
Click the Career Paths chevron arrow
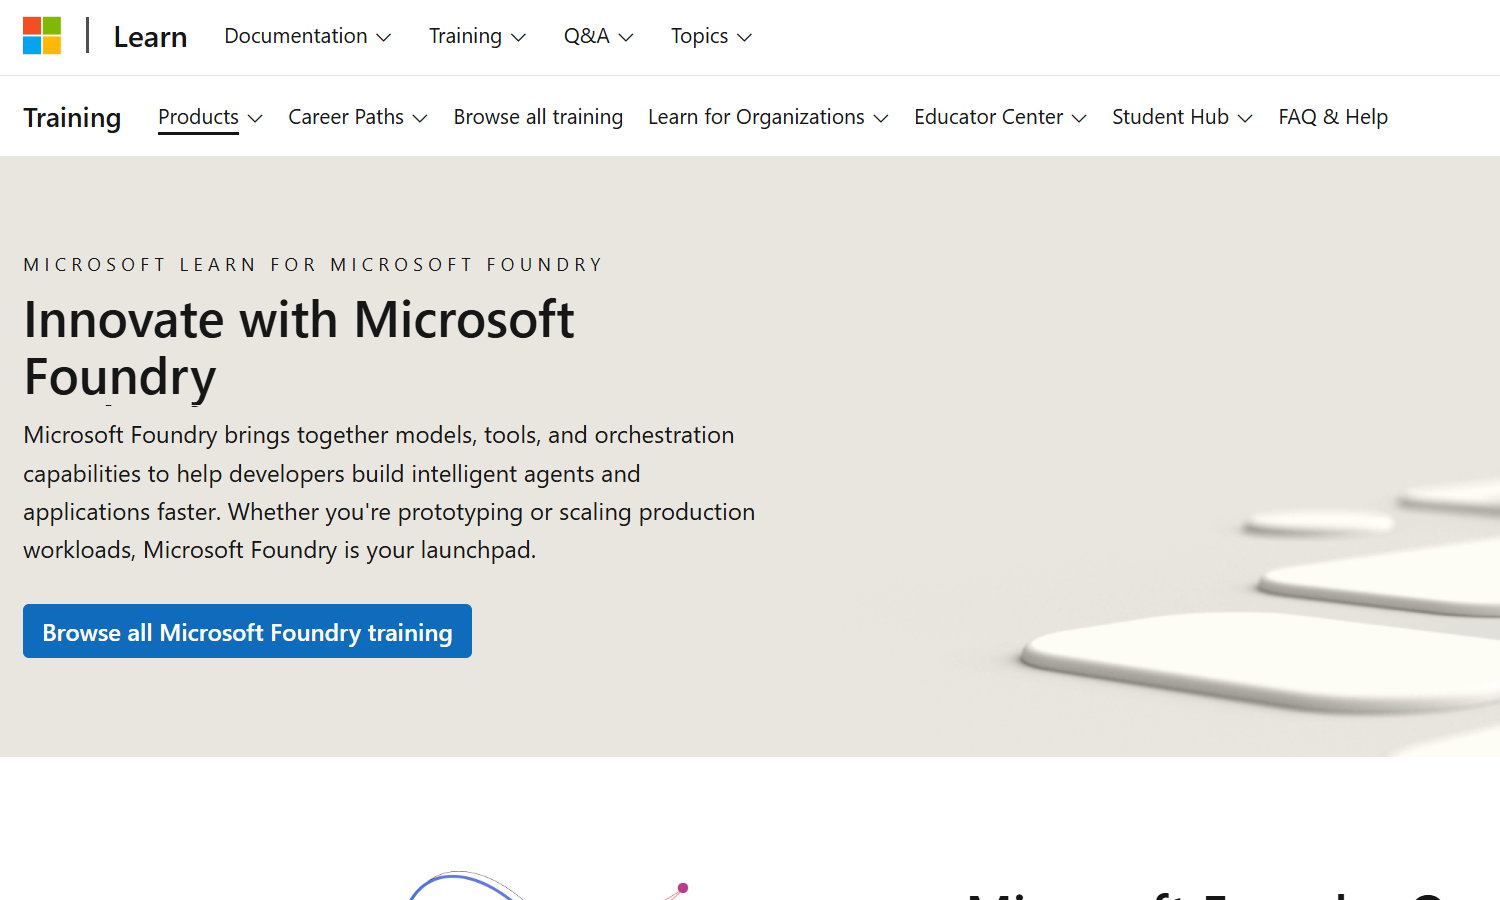coord(420,118)
